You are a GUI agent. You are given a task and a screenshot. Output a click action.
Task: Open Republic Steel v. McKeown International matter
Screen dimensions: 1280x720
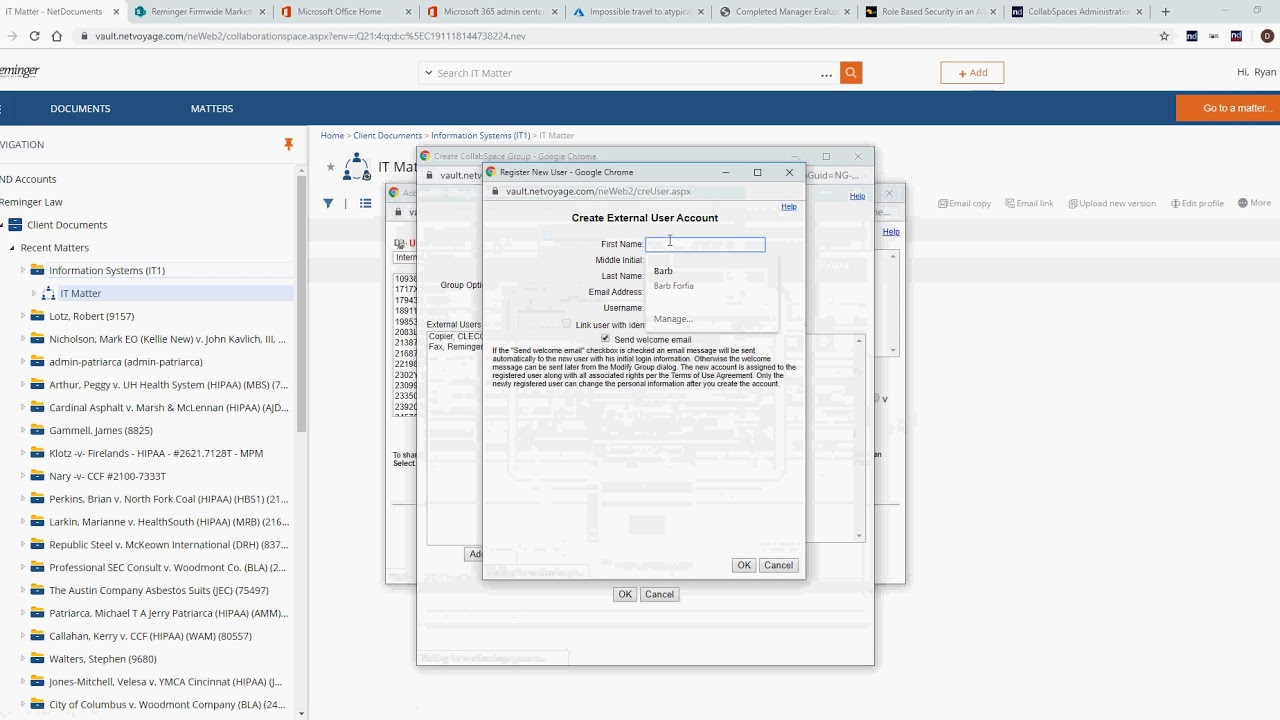click(x=169, y=545)
